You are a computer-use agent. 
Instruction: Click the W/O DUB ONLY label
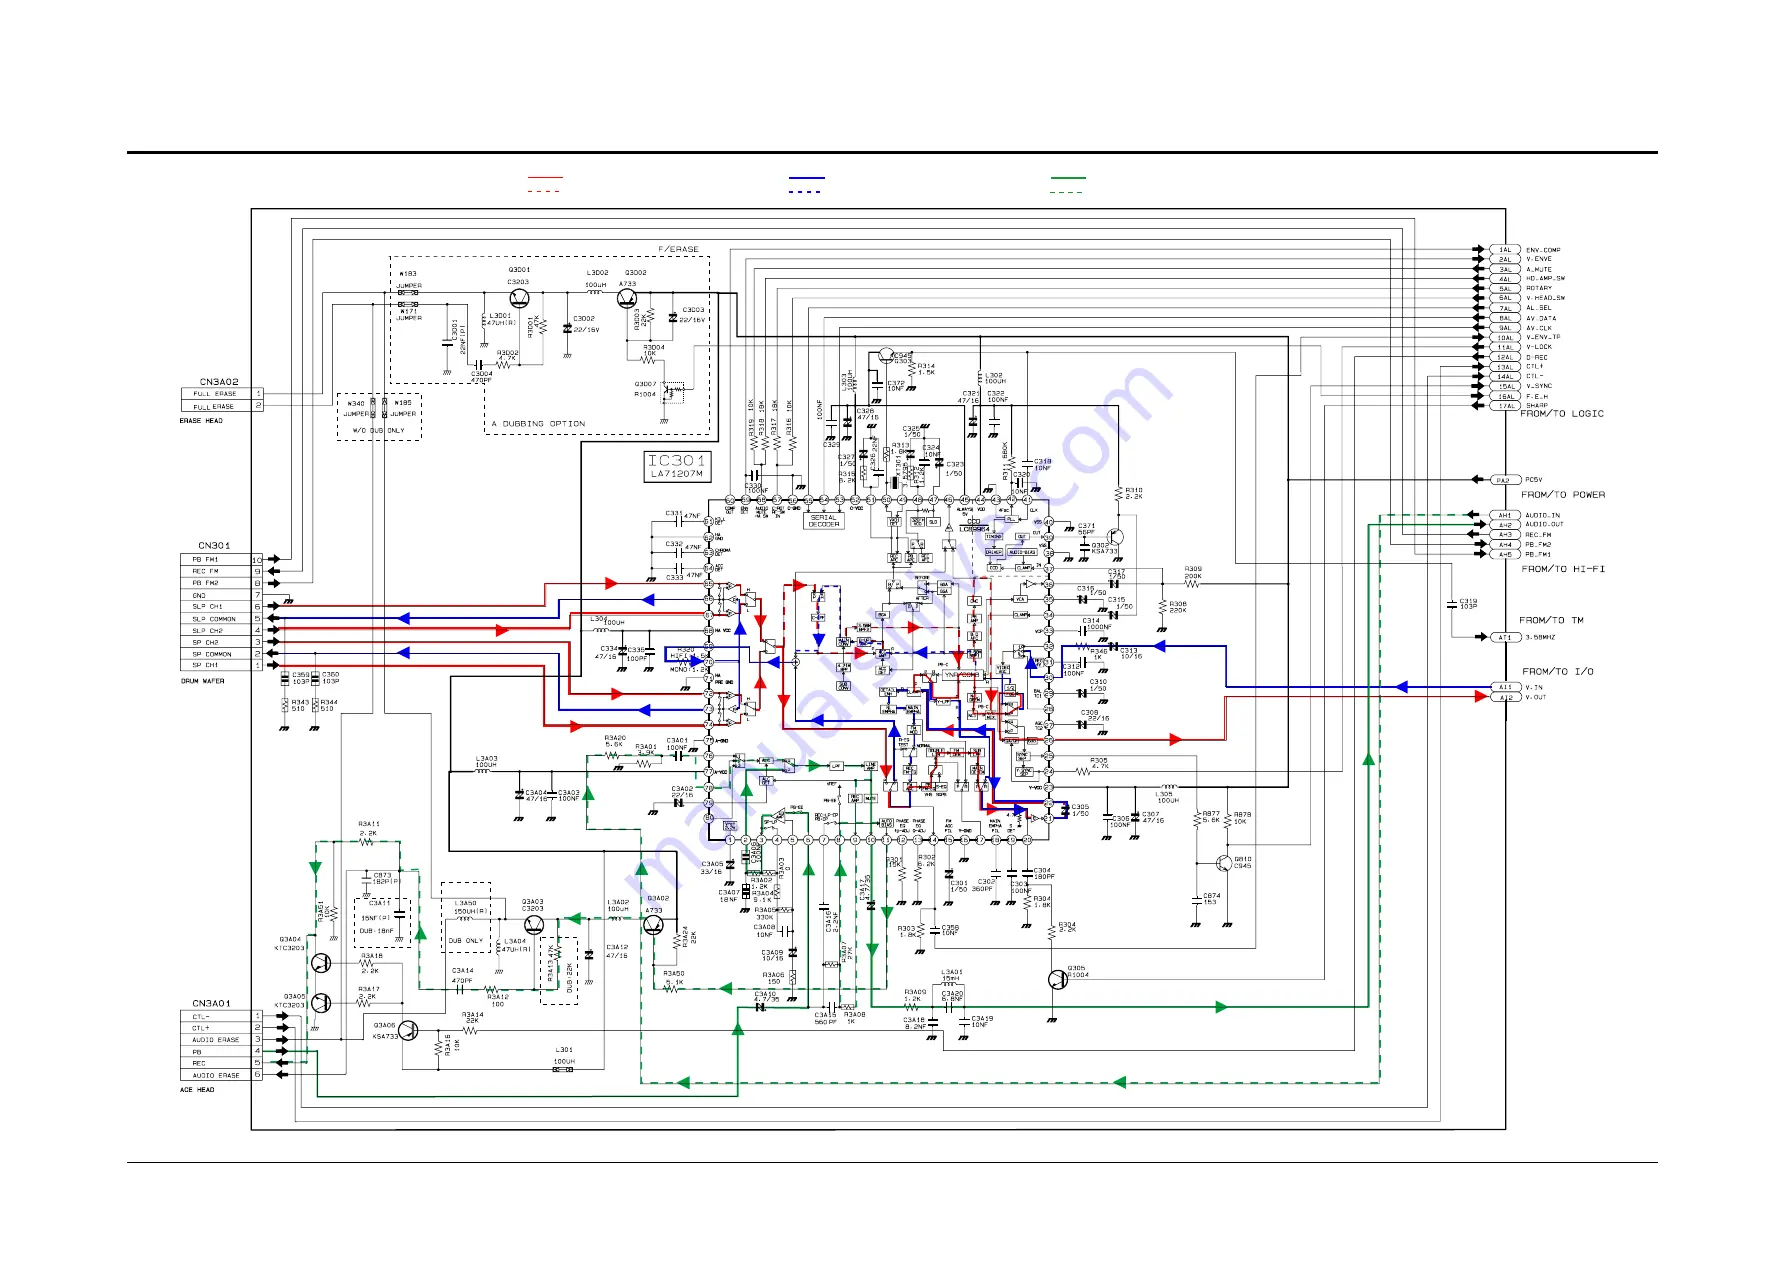(x=379, y=431)
